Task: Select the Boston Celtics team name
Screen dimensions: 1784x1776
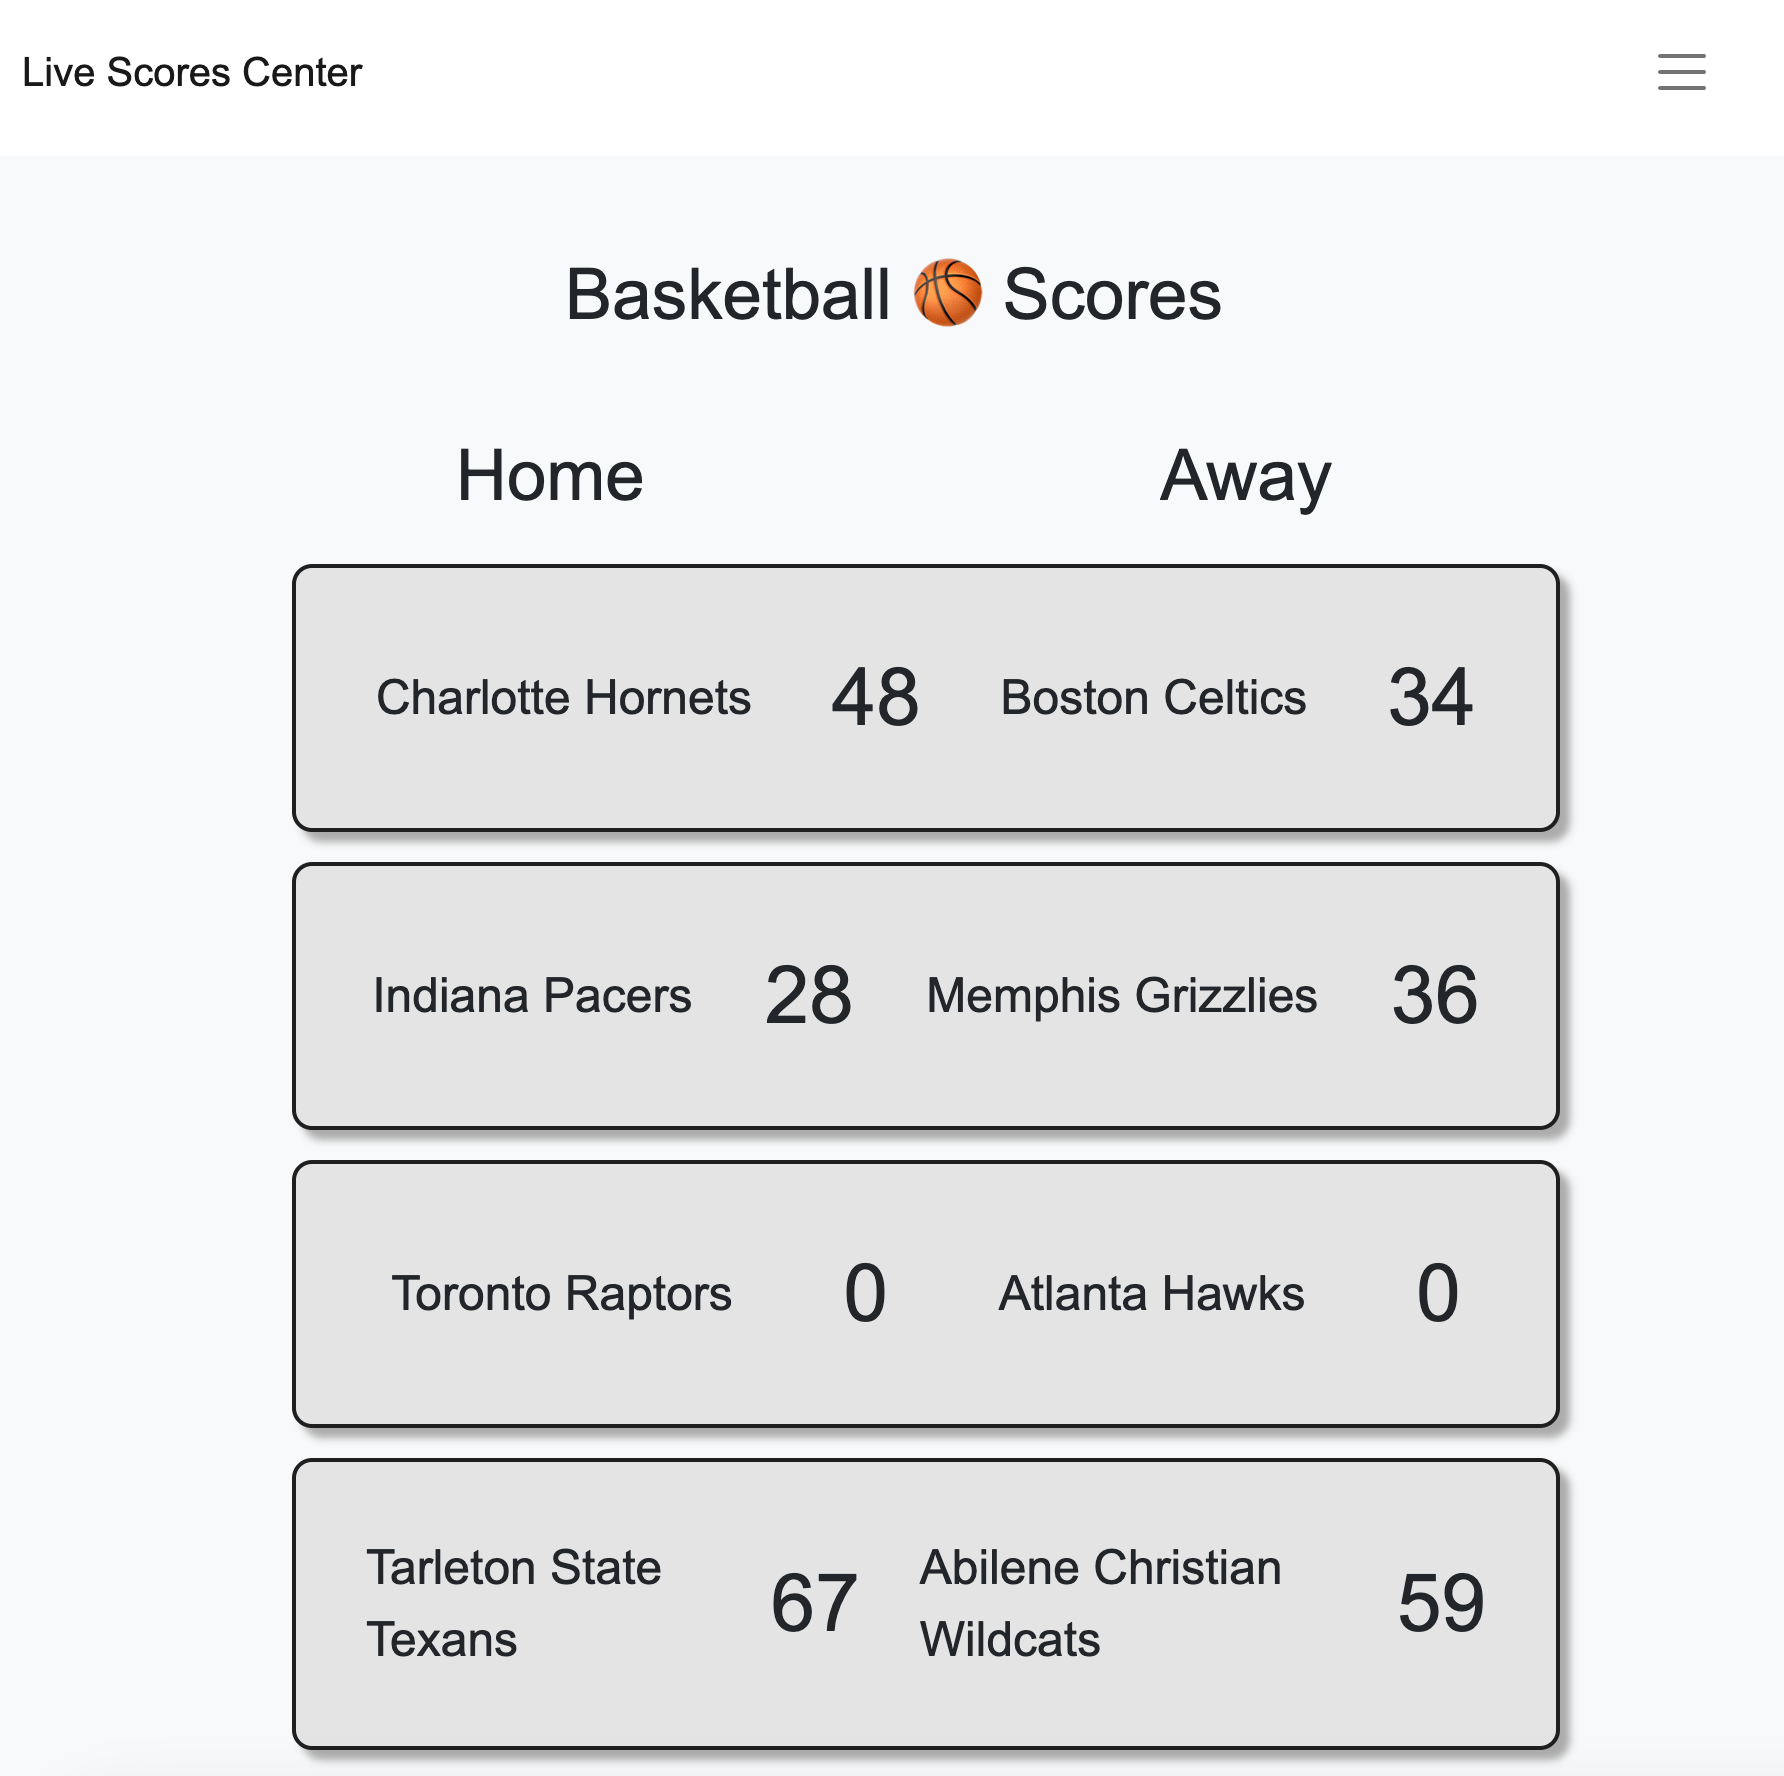Action: click(x=1153, y=697)
